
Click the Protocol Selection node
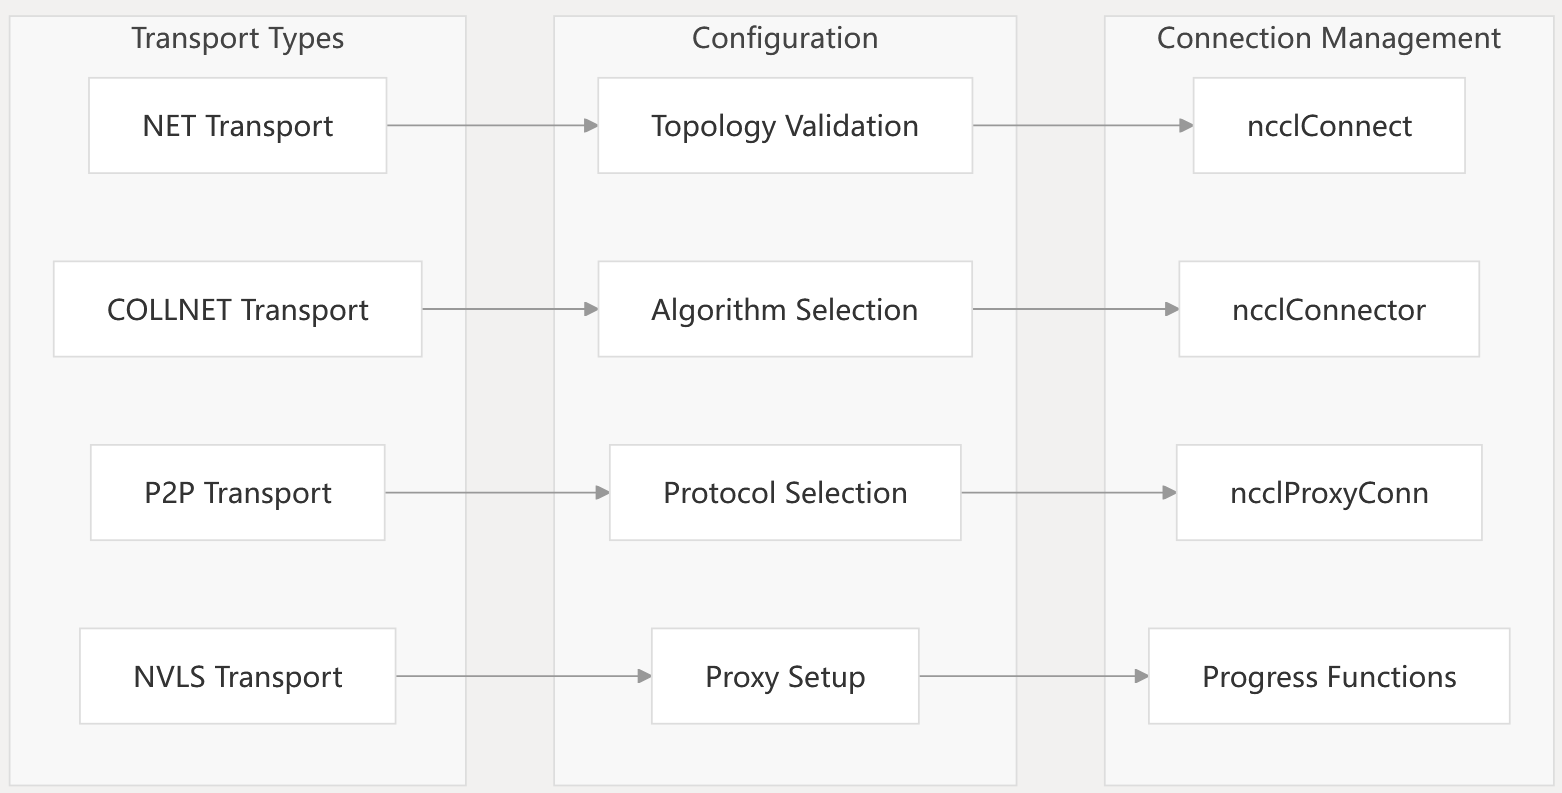click(785, 493)
